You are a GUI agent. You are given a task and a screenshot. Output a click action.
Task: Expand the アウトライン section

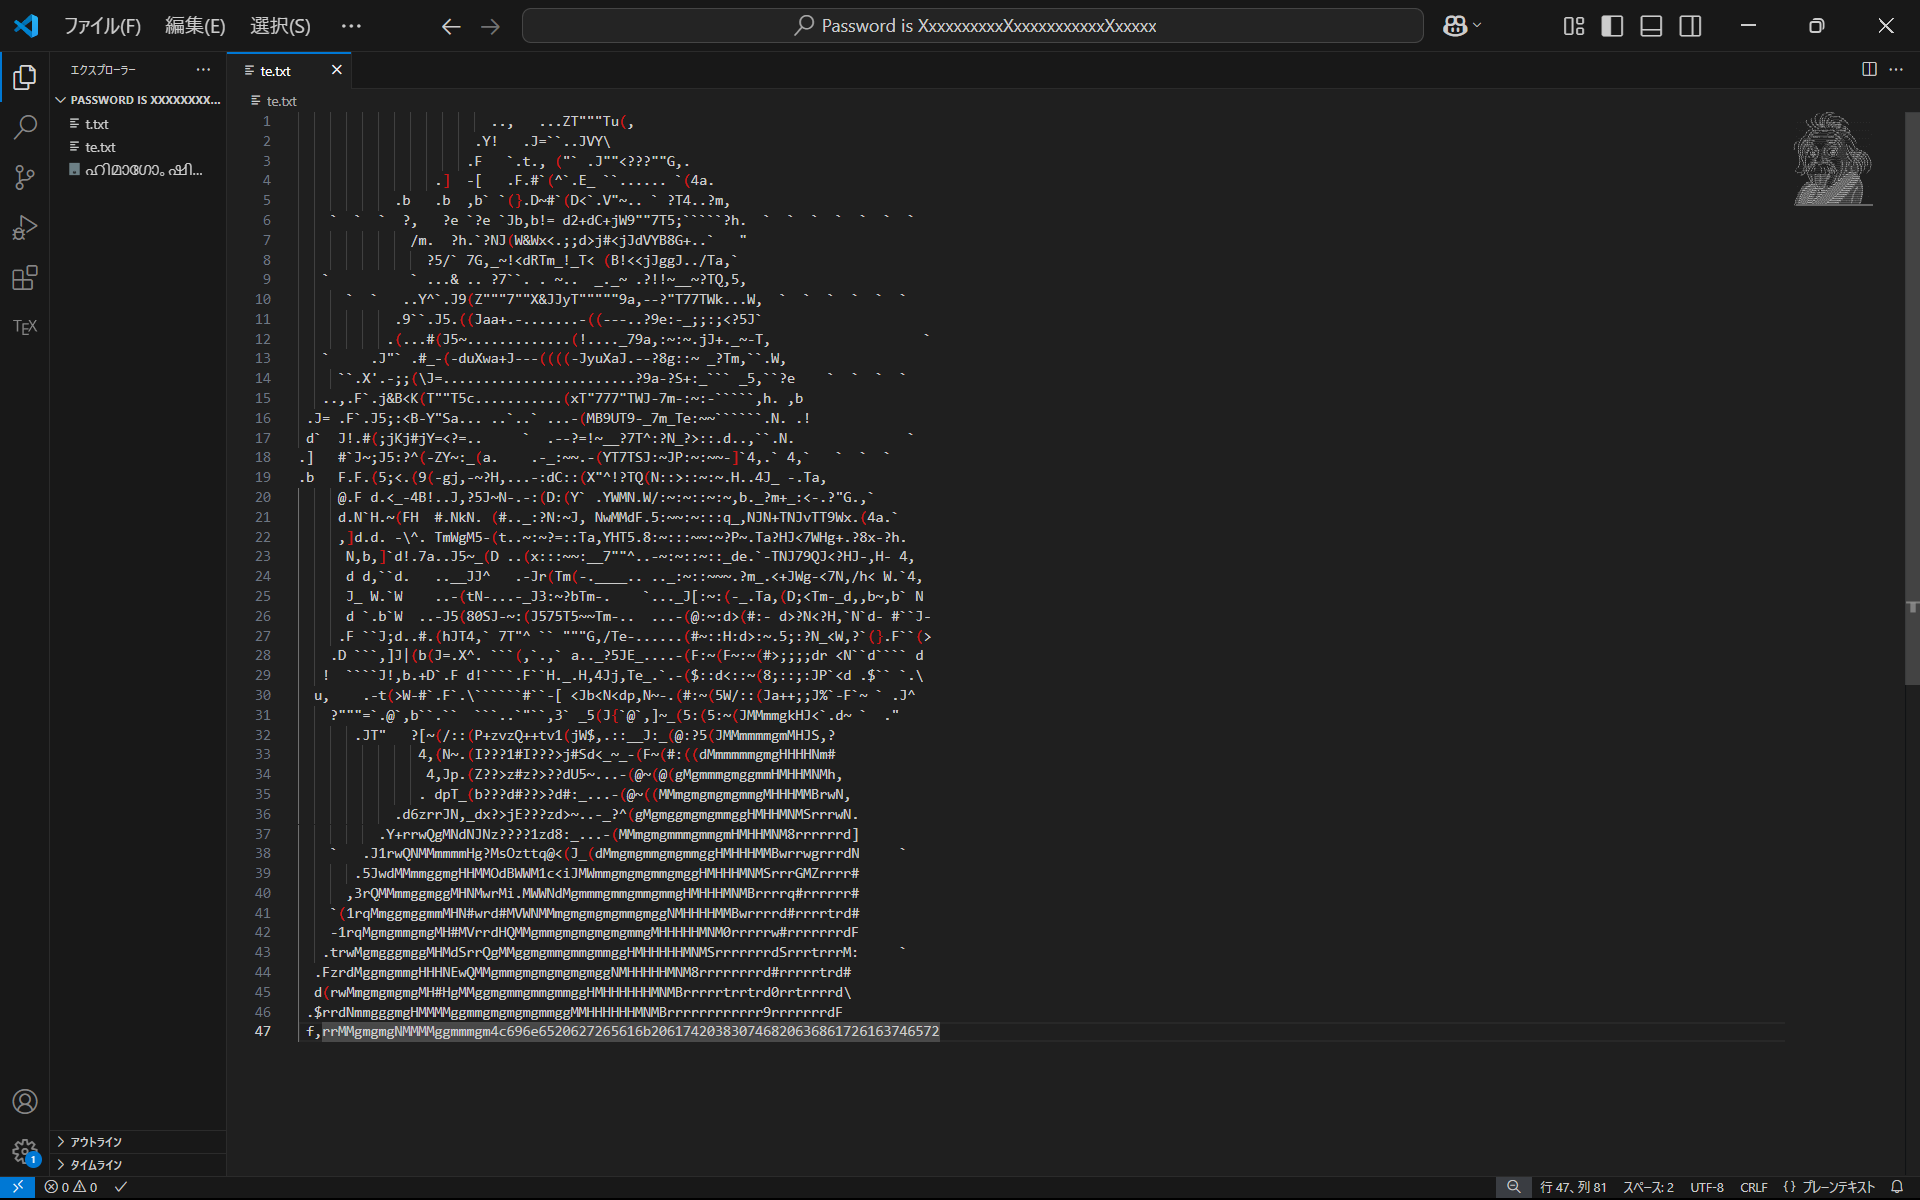pos(138,1142)
